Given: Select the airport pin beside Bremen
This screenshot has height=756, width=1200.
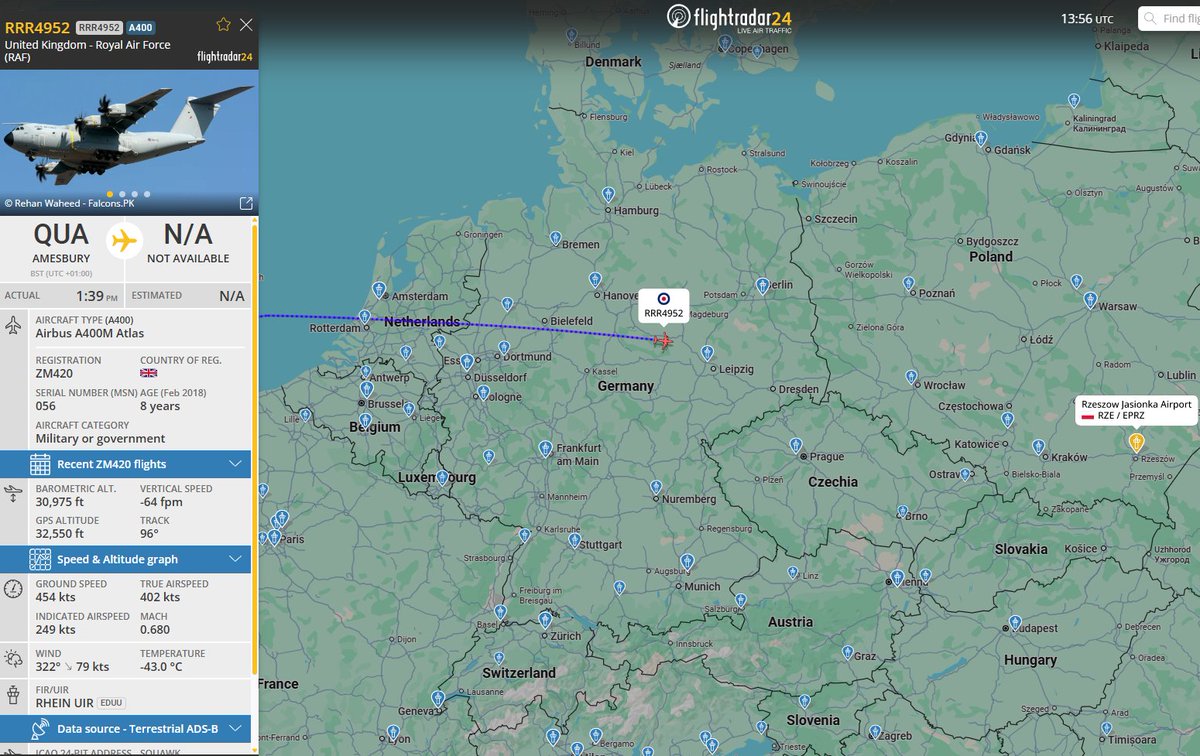Looking at the screenshot, I should [556, 238].
